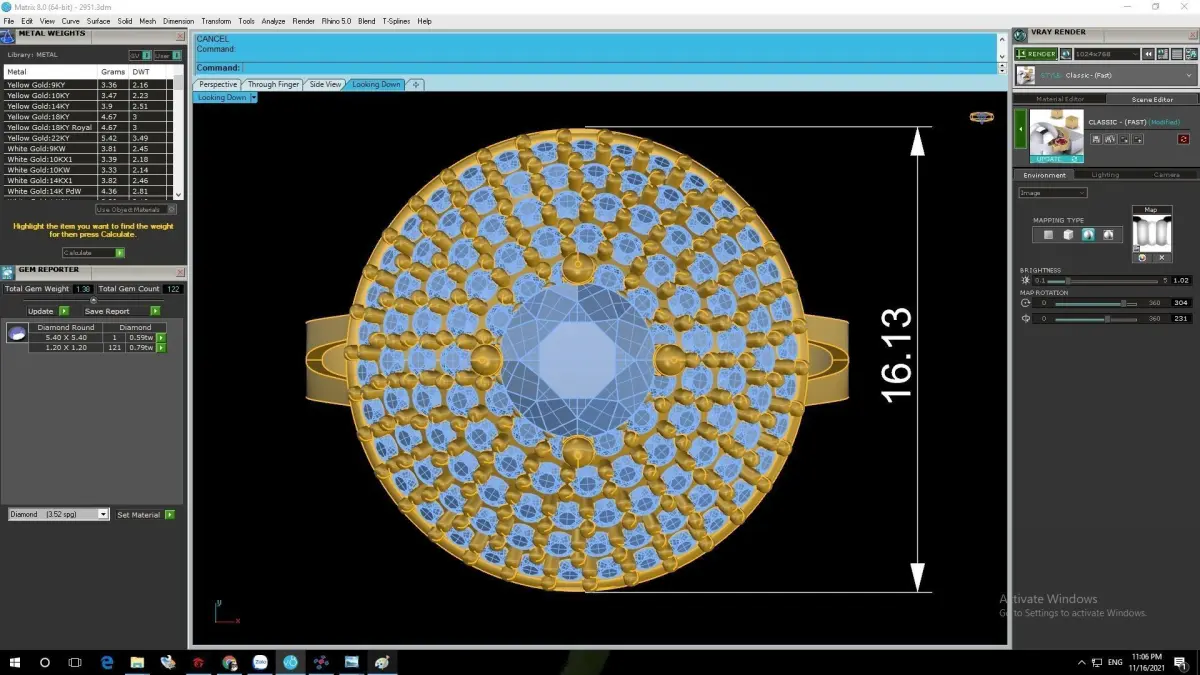Click the rewind arrows icon in VRay Render
This screenshot has height=675, width=1200.
tap(1150, 54)
